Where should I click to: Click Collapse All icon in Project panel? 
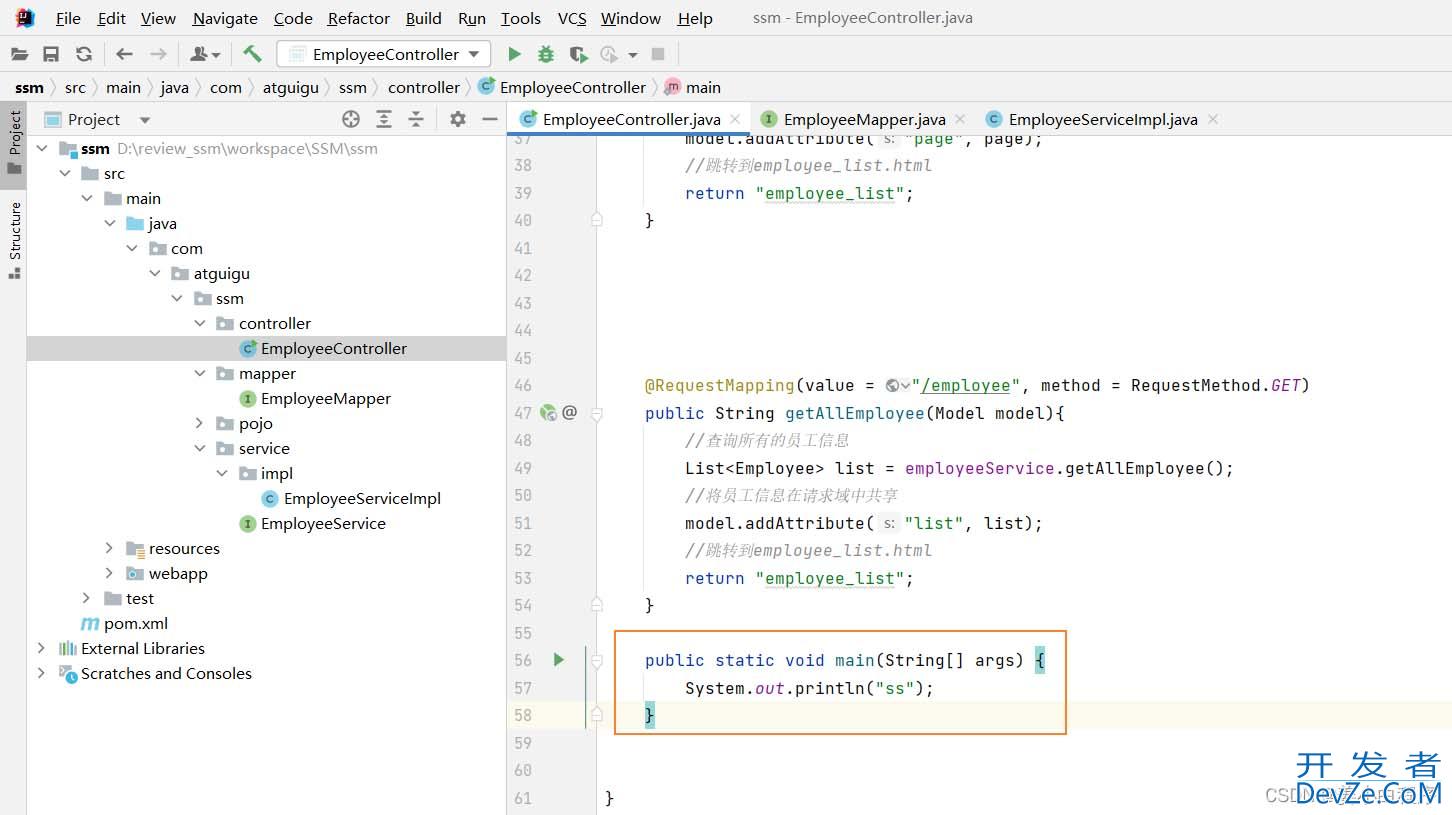click(416, 119)
